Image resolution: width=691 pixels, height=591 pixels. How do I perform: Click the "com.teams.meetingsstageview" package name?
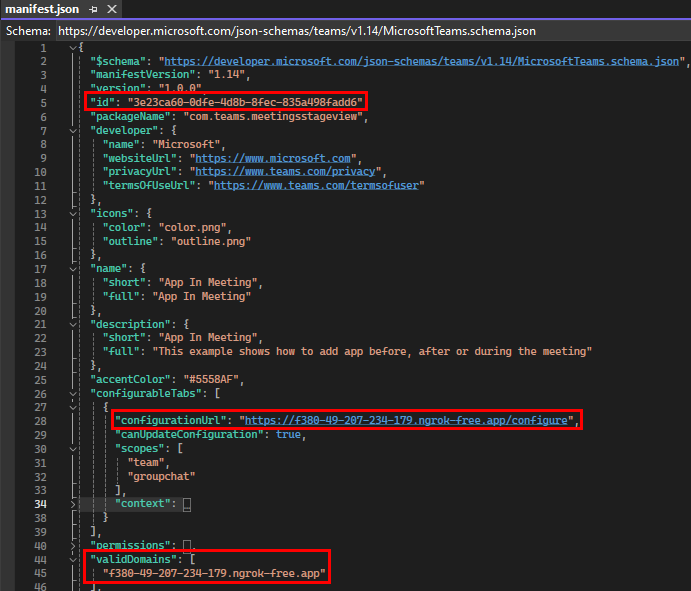[x=273, y=116]
